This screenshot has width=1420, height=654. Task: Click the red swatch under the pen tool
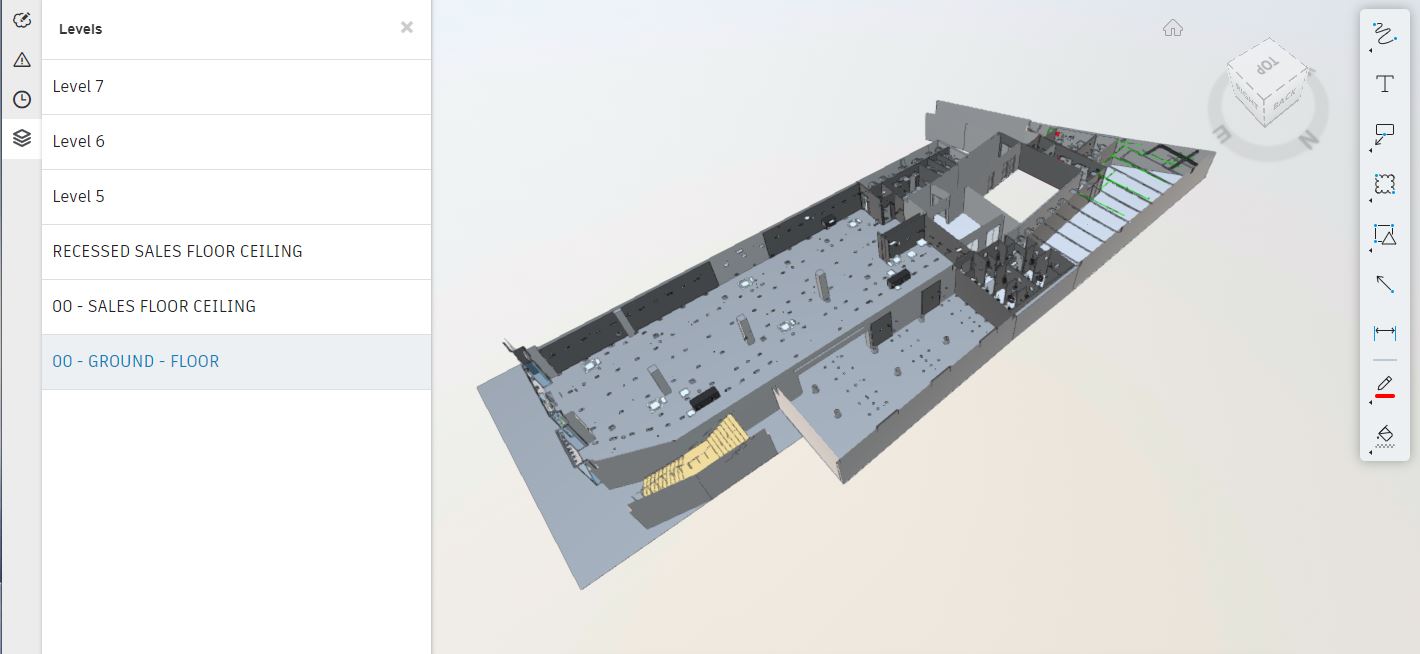pyautogui.click(x=1385, y=395)
